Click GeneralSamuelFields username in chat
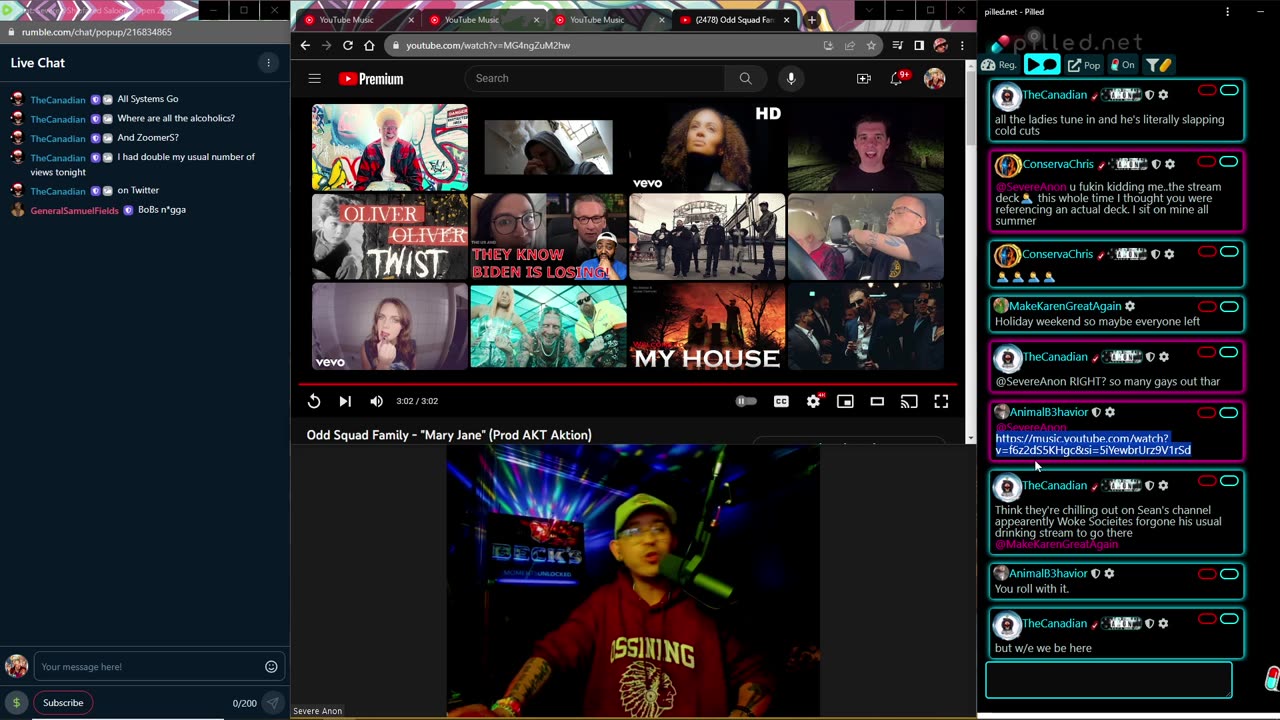1280x720 pixels. point(74,211)
